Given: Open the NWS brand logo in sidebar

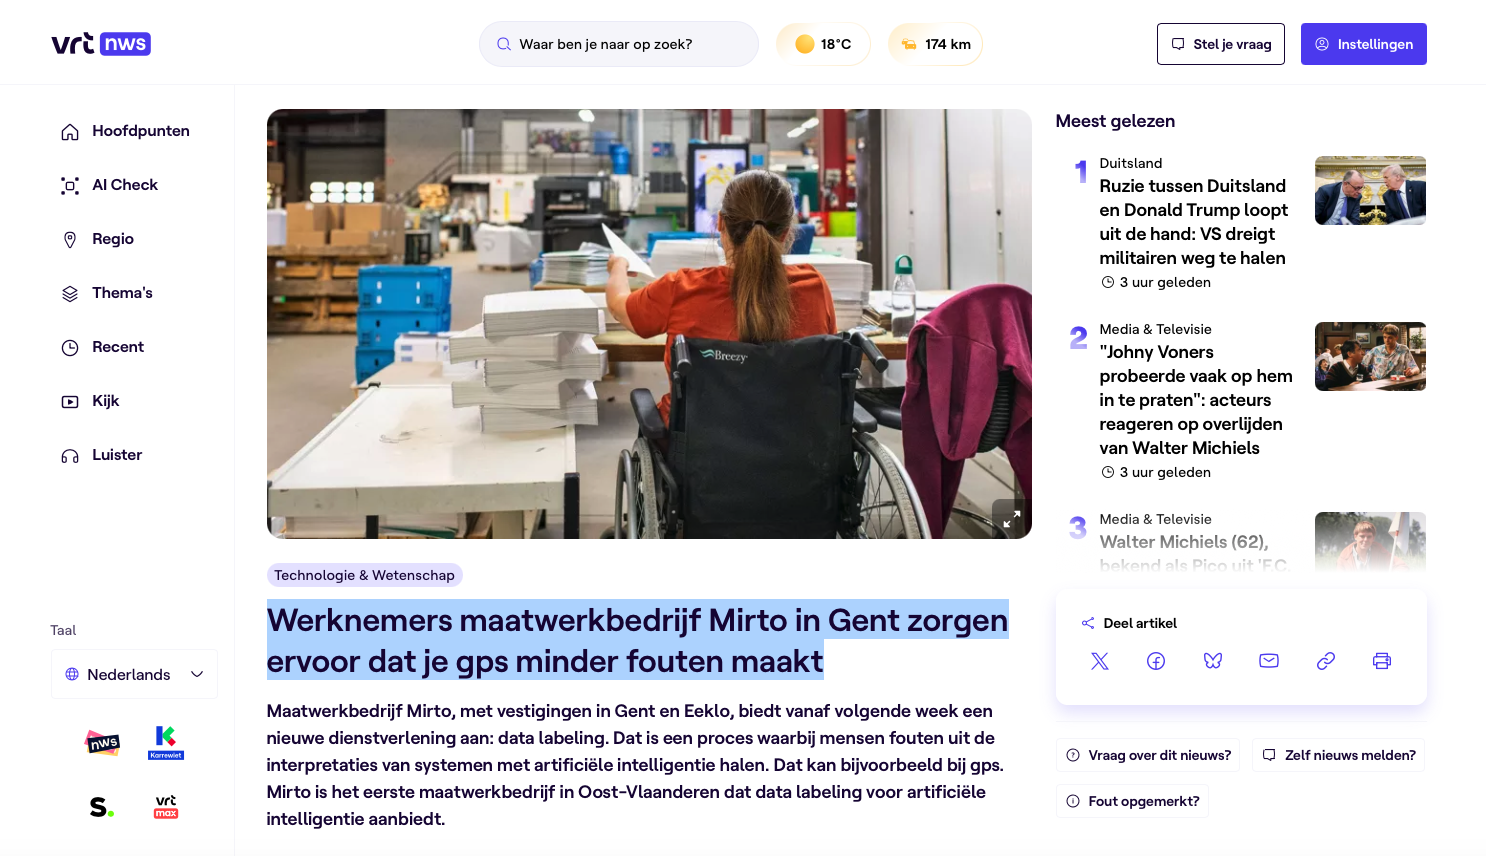Looking at the screenshot, I should 103,742.
